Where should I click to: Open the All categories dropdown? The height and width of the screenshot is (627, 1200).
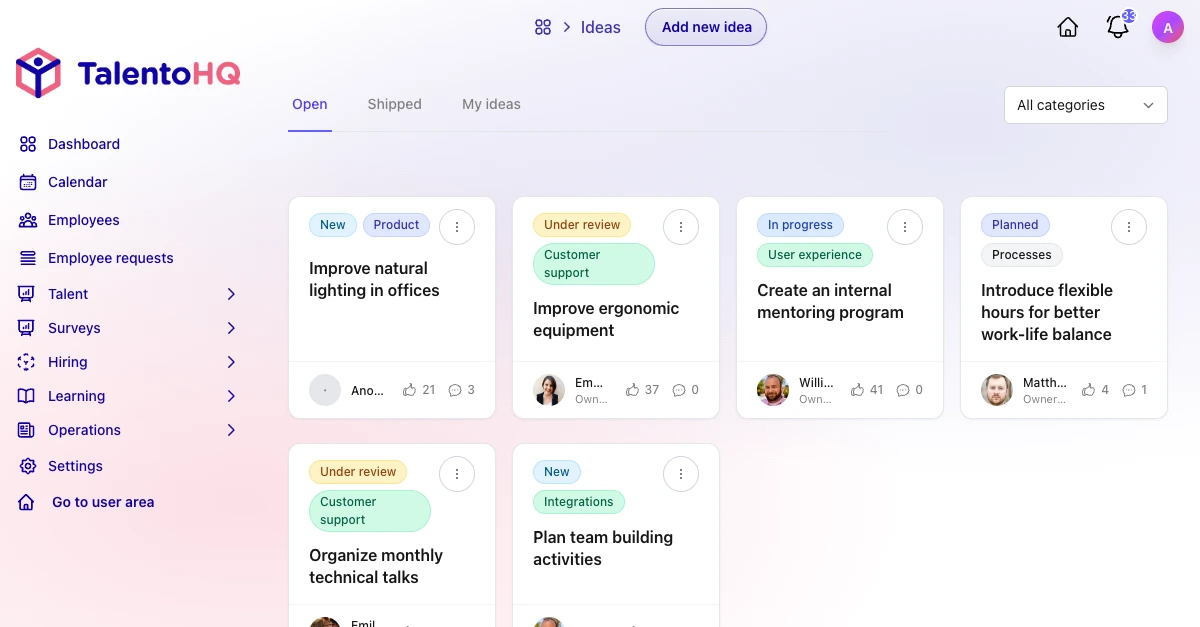point(1086,105)
